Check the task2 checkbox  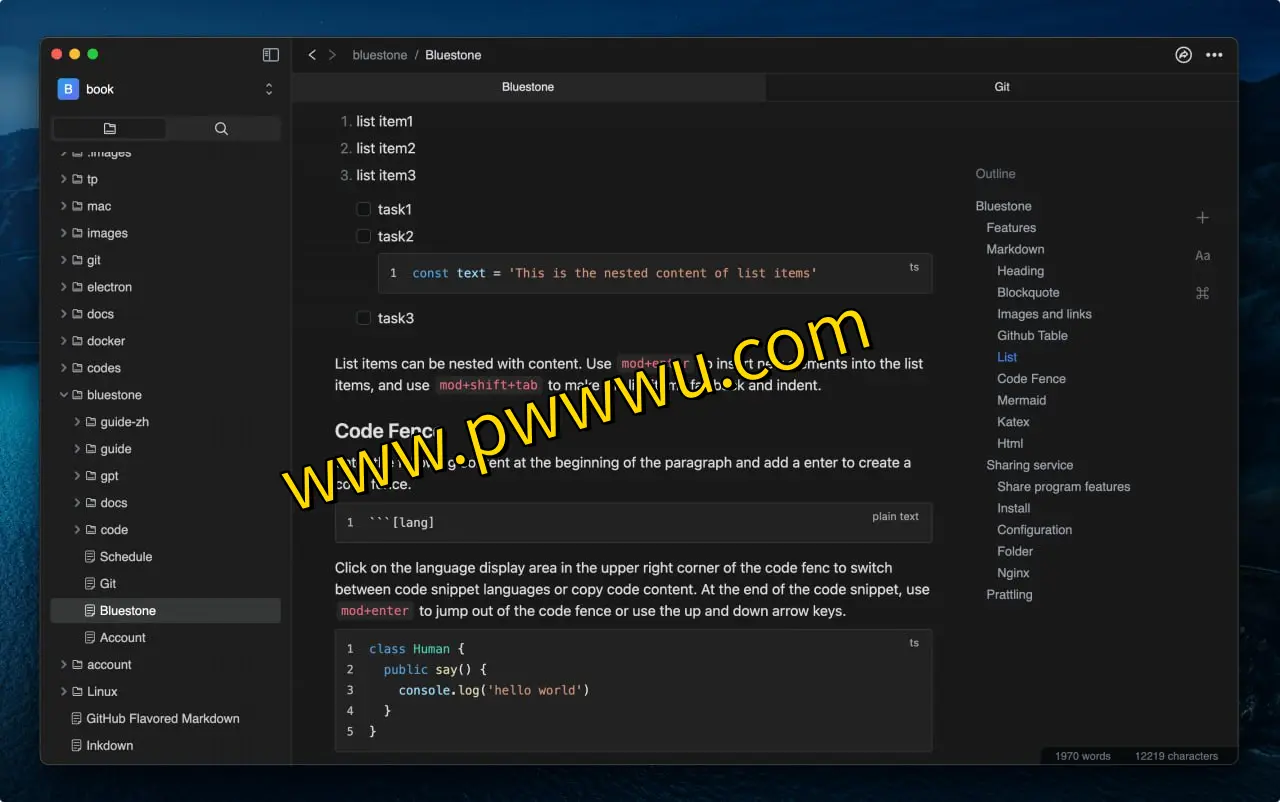tap(364, 236)
